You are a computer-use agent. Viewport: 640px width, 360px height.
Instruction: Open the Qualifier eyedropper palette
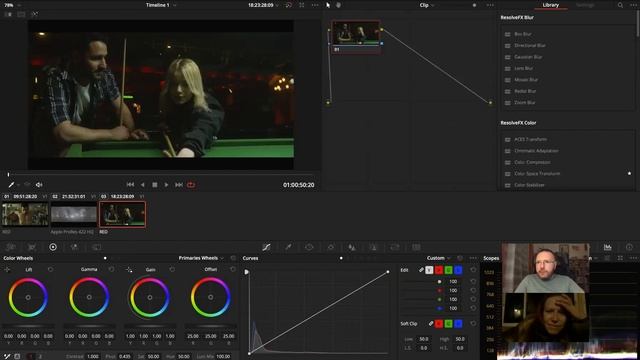tap(288, 247)
